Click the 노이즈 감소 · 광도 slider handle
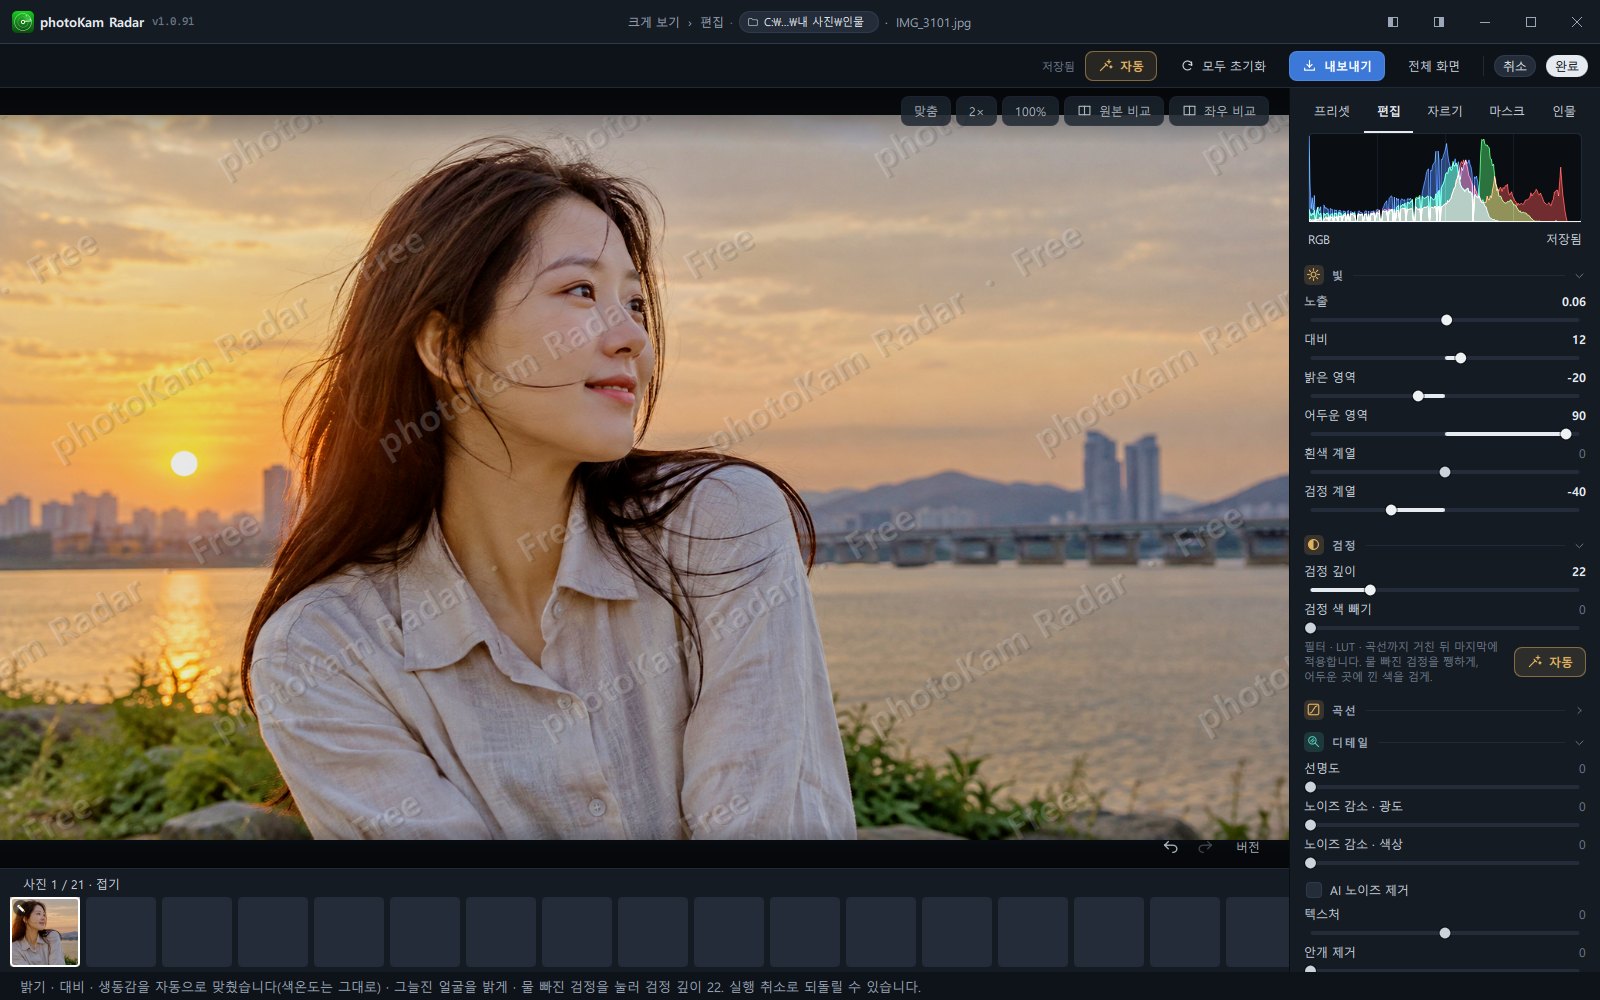1600x1000 pixels. coord(1311,825)
